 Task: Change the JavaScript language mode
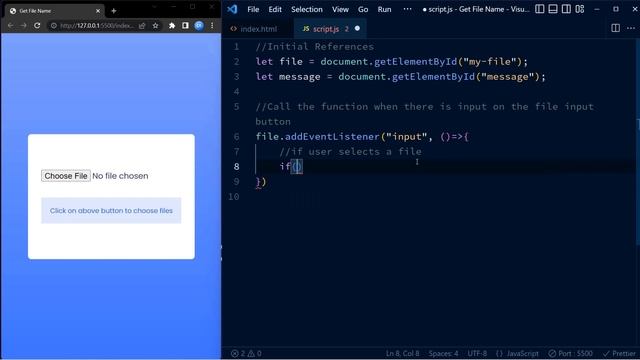tap(517, 353)
